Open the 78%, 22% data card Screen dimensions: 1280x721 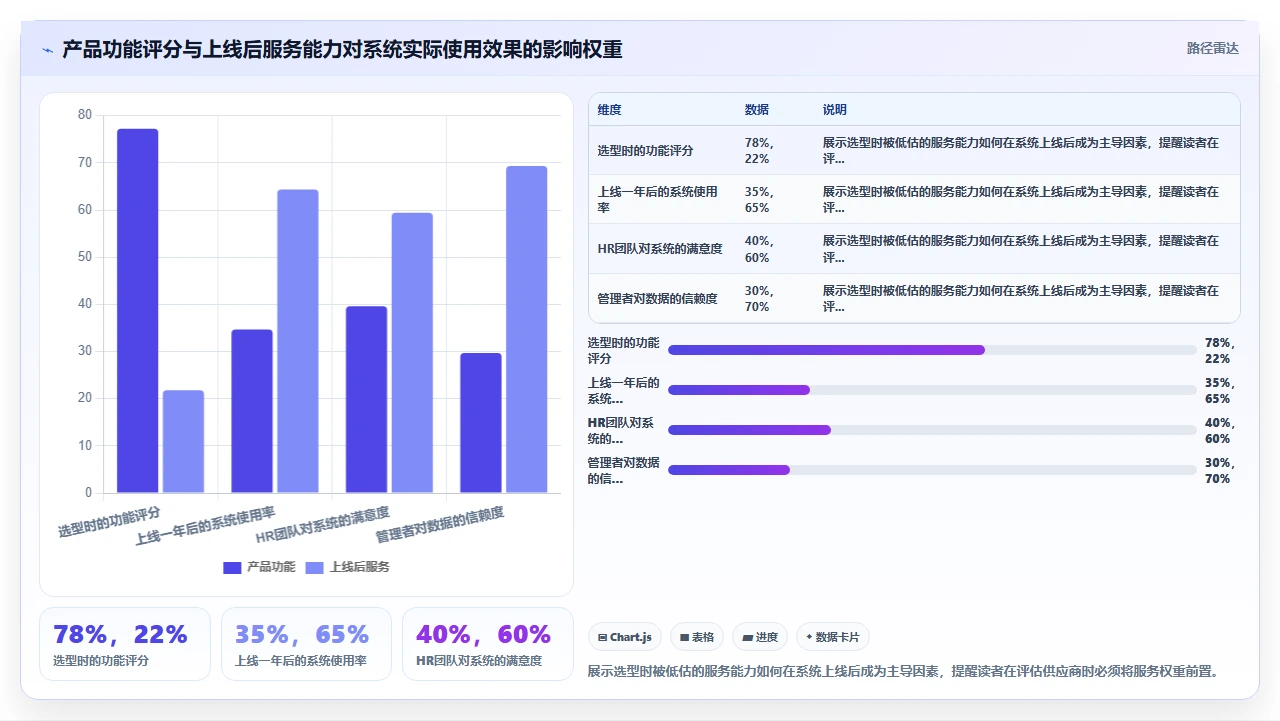pyautogui.click(x=125, y=644)
